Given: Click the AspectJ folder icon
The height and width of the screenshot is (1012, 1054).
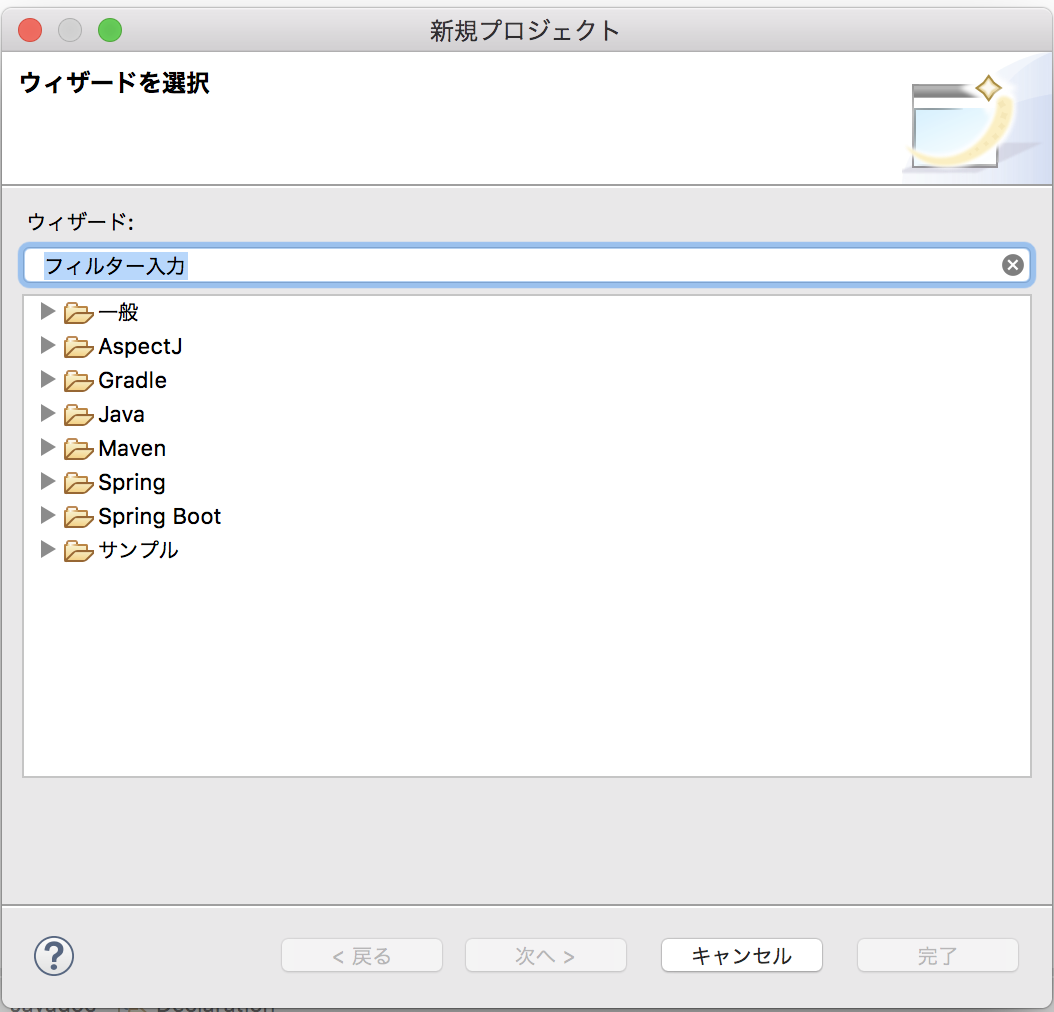Looking at the screenshot, I should click(x=79, y=347).
